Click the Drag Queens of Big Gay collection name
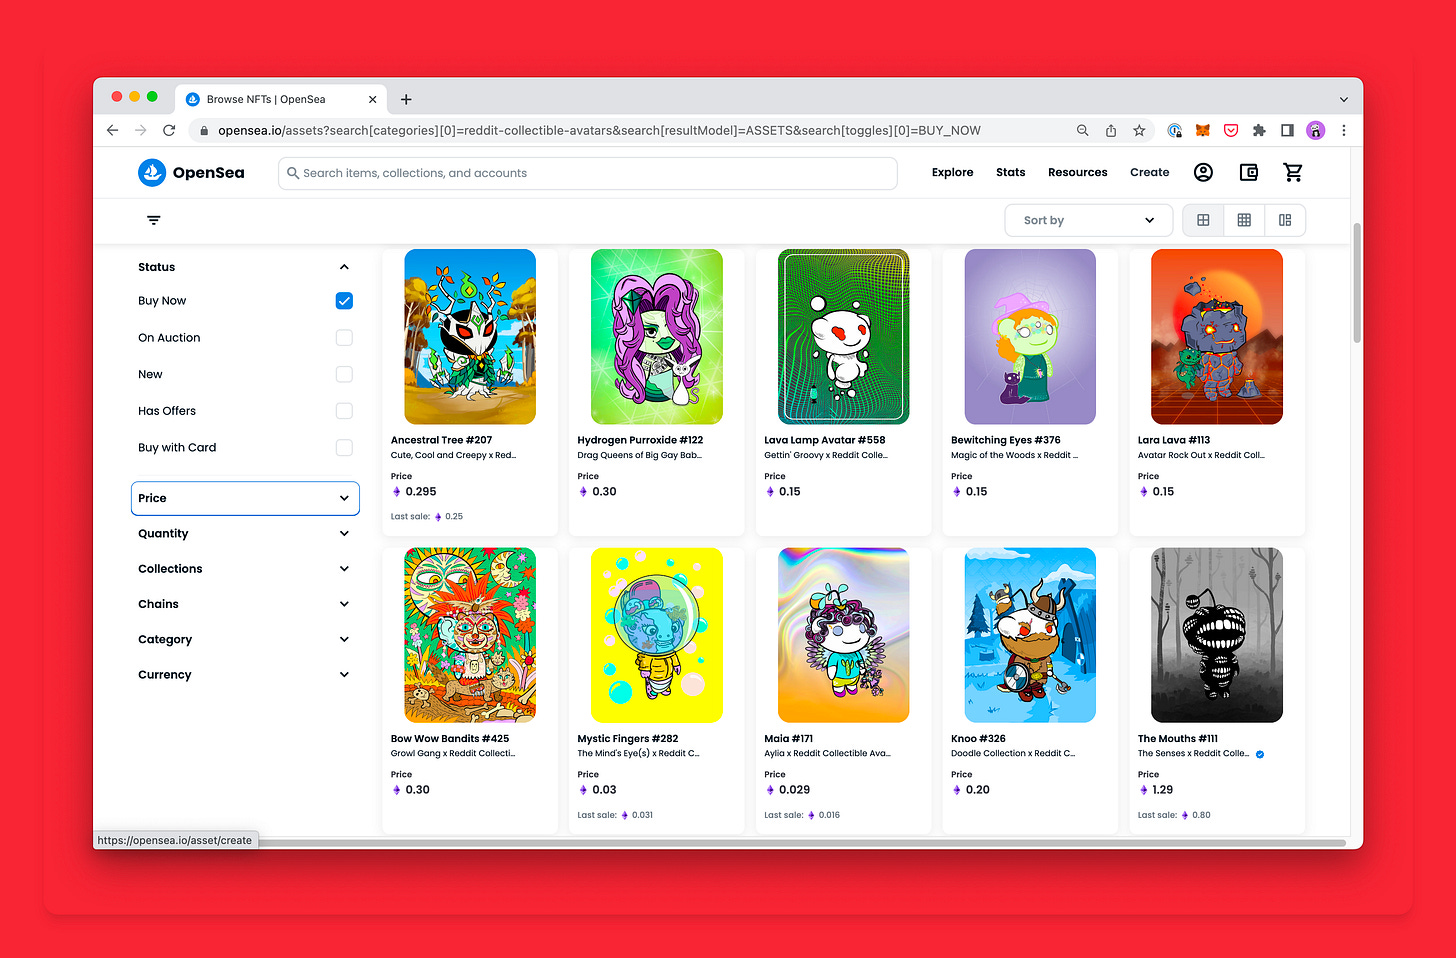1456x958 pixels. pyautogui.click(x=639, y=455)
